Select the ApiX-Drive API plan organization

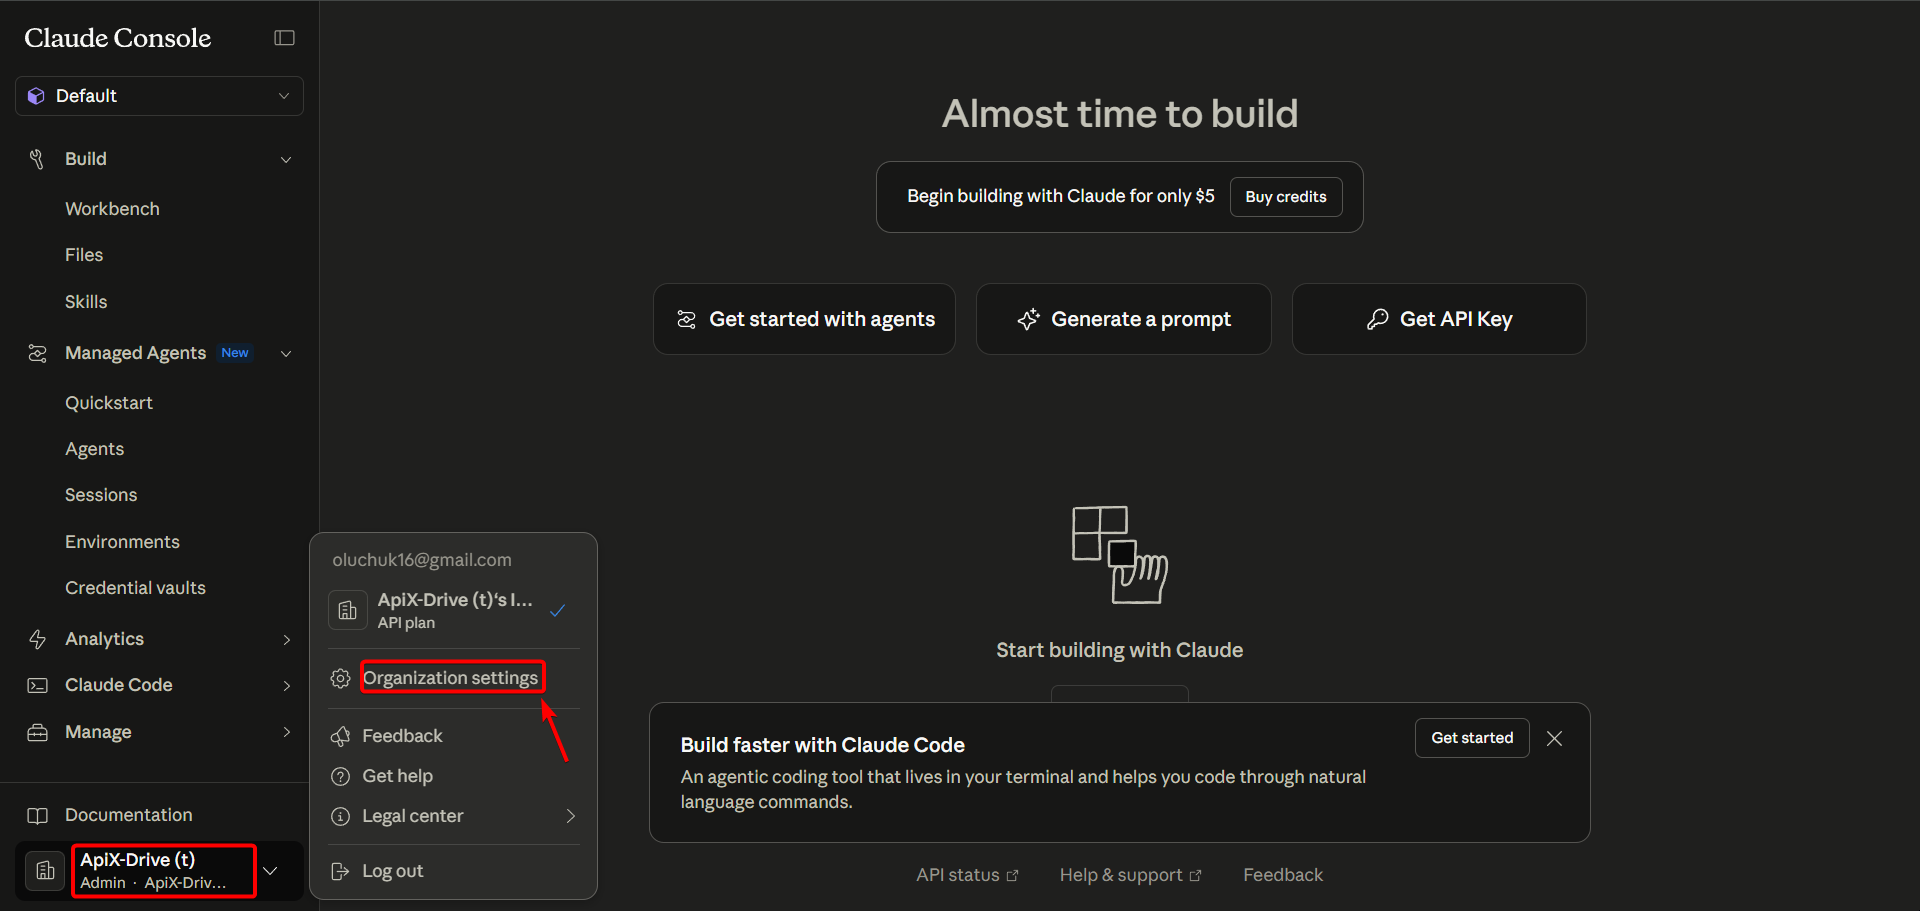coord(454,610)
